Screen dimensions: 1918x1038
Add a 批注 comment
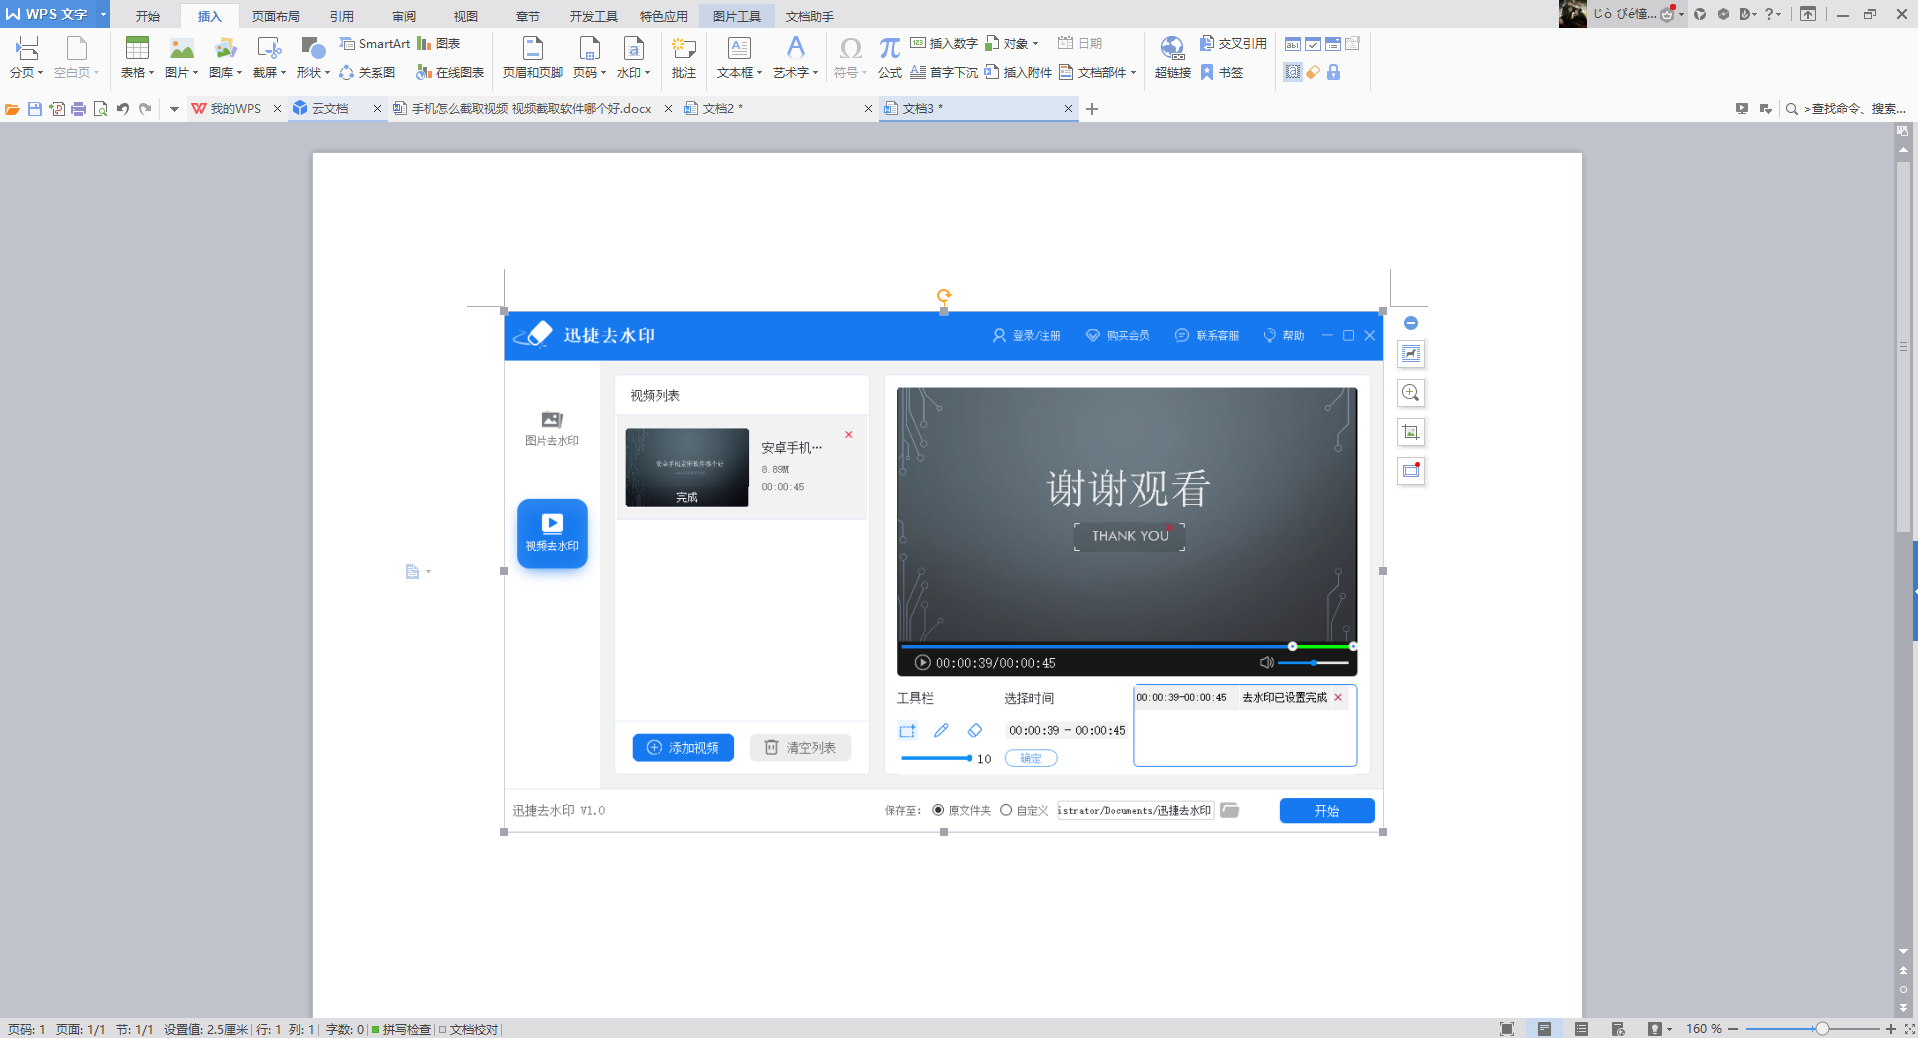(684, 57)
